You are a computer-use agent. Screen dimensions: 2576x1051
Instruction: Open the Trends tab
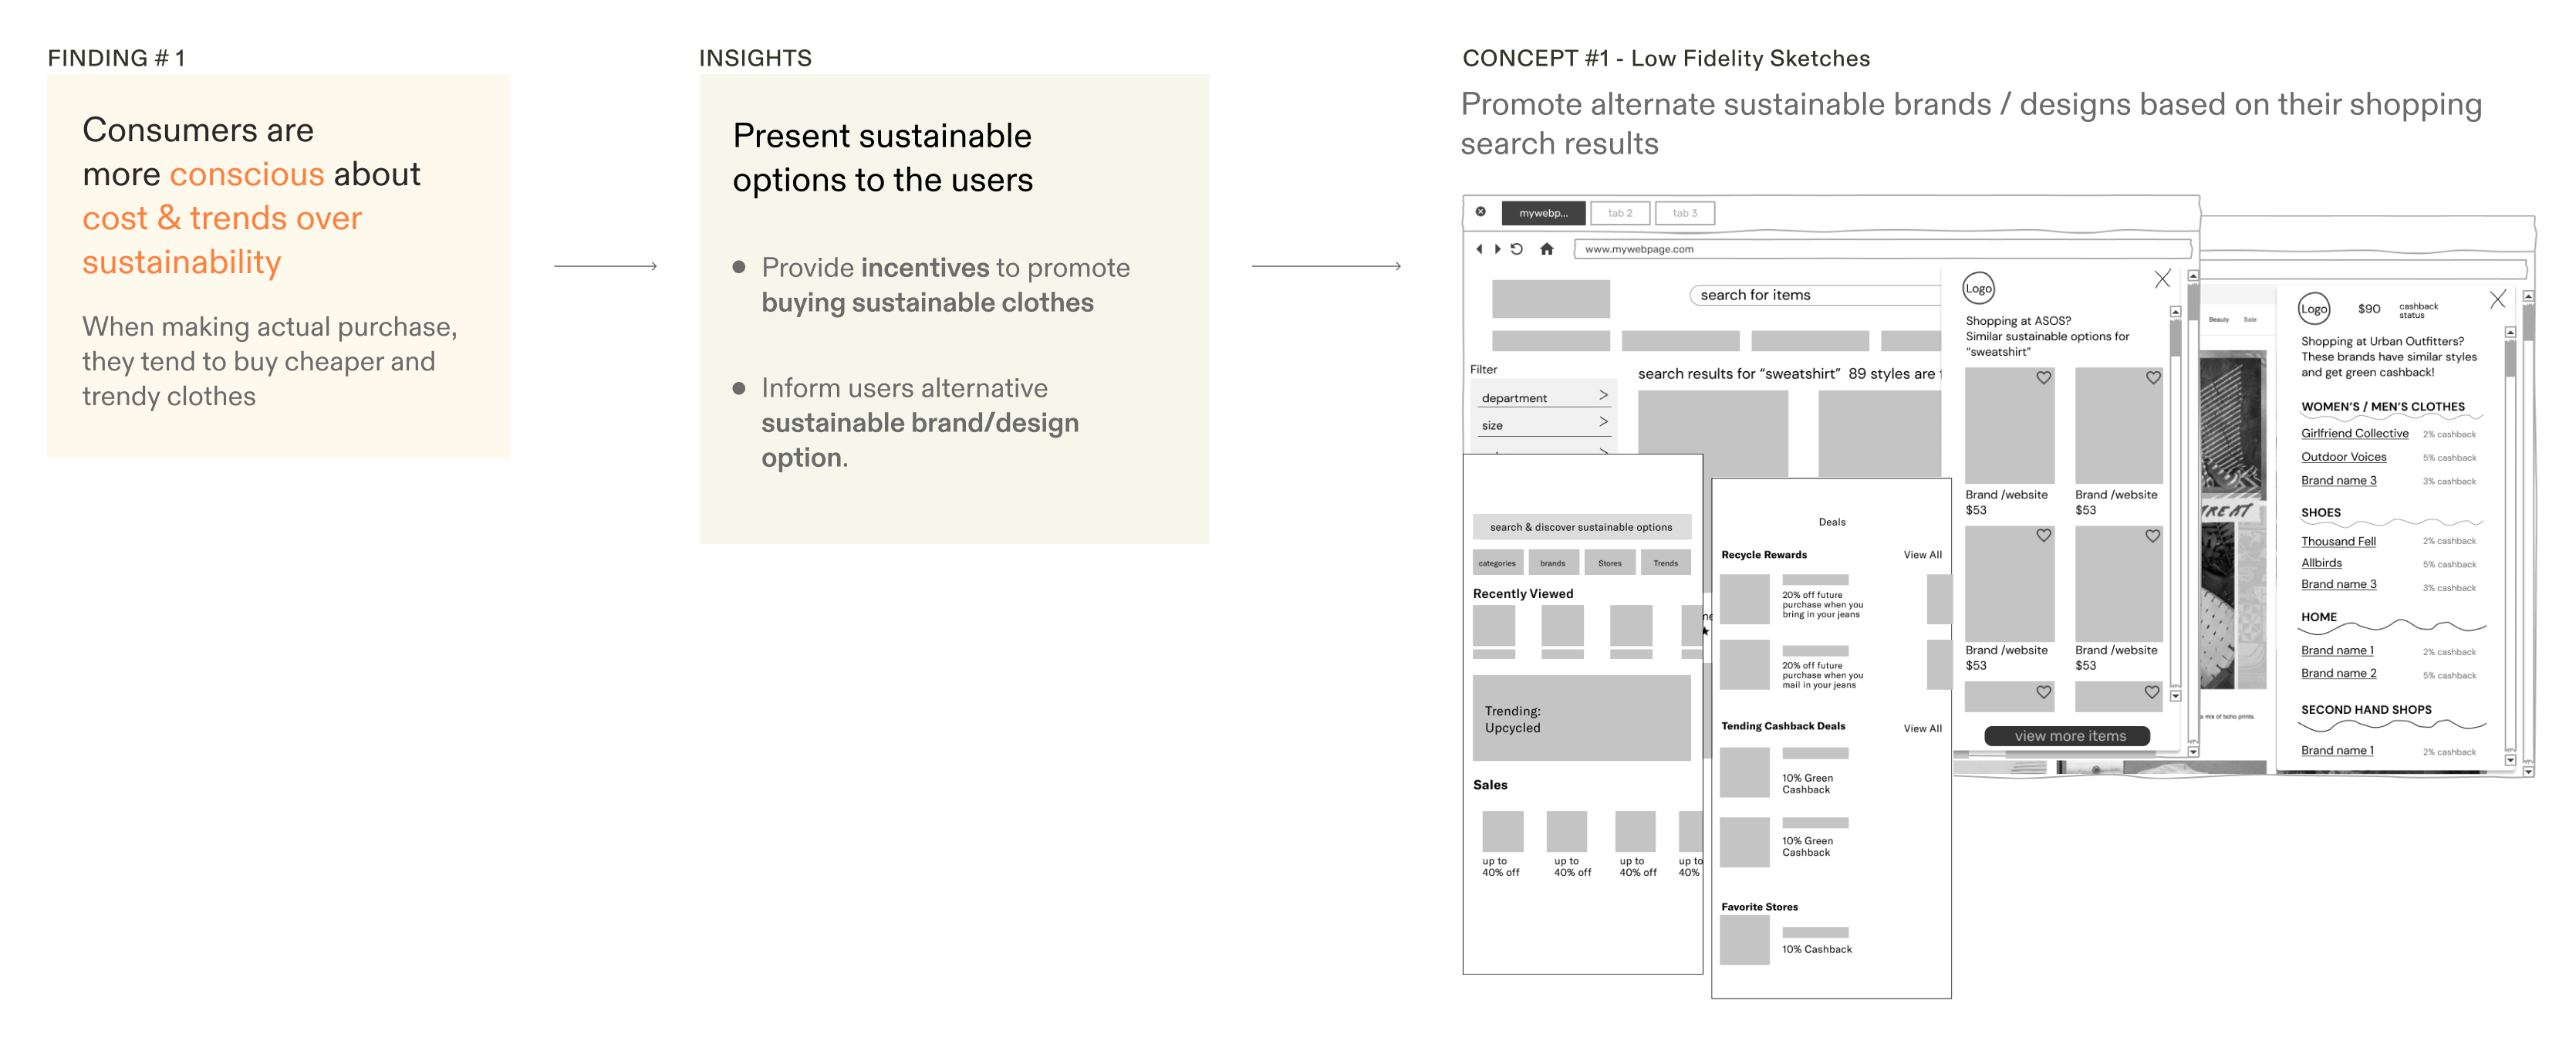[x=1666, y=562]
